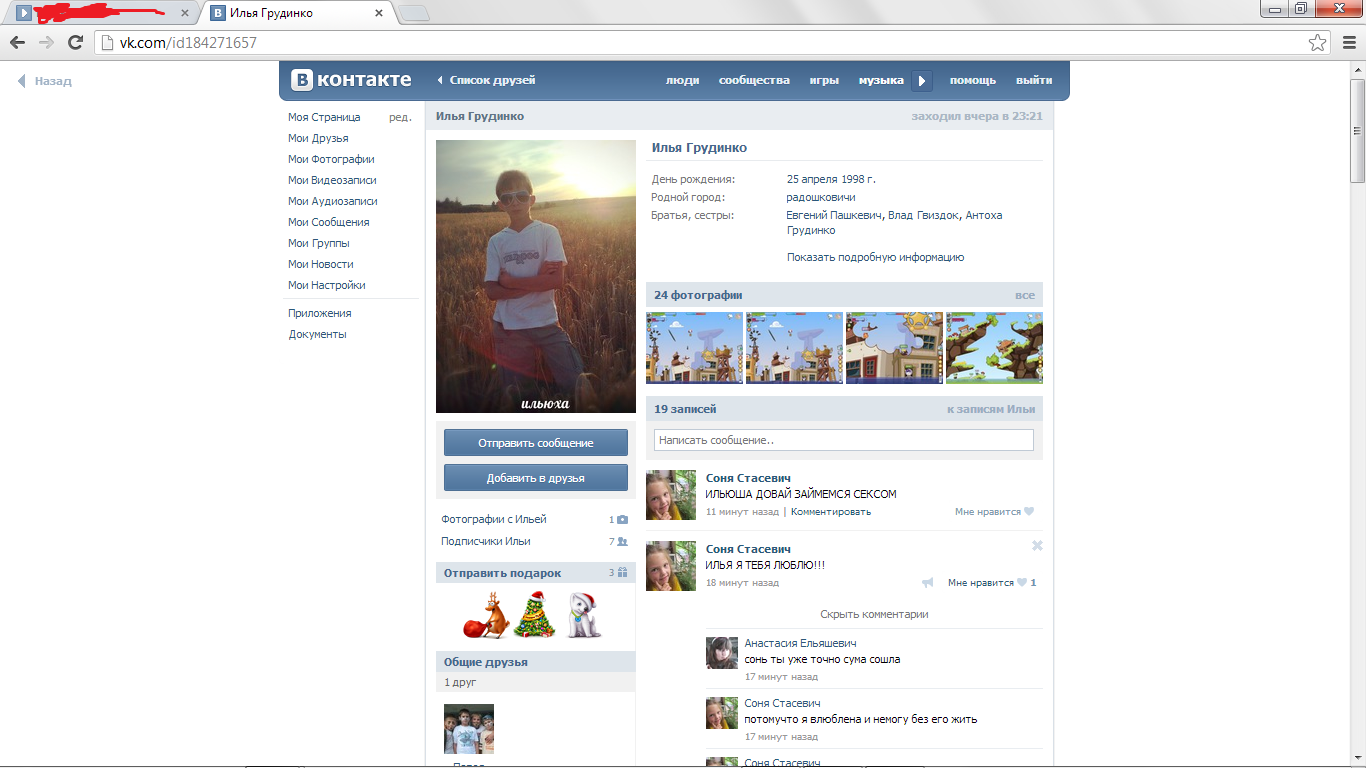This screenshot has width=1366, height=768.
Task: Open Мои Сообщения in the sidebar
Action: 329,222
